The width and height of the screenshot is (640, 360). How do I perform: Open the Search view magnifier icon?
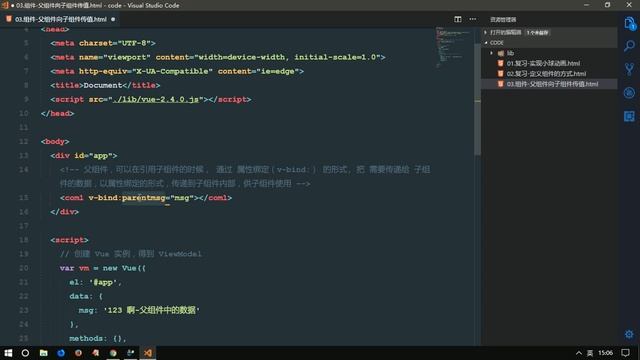pyautogui.click(x=629, y=45)
